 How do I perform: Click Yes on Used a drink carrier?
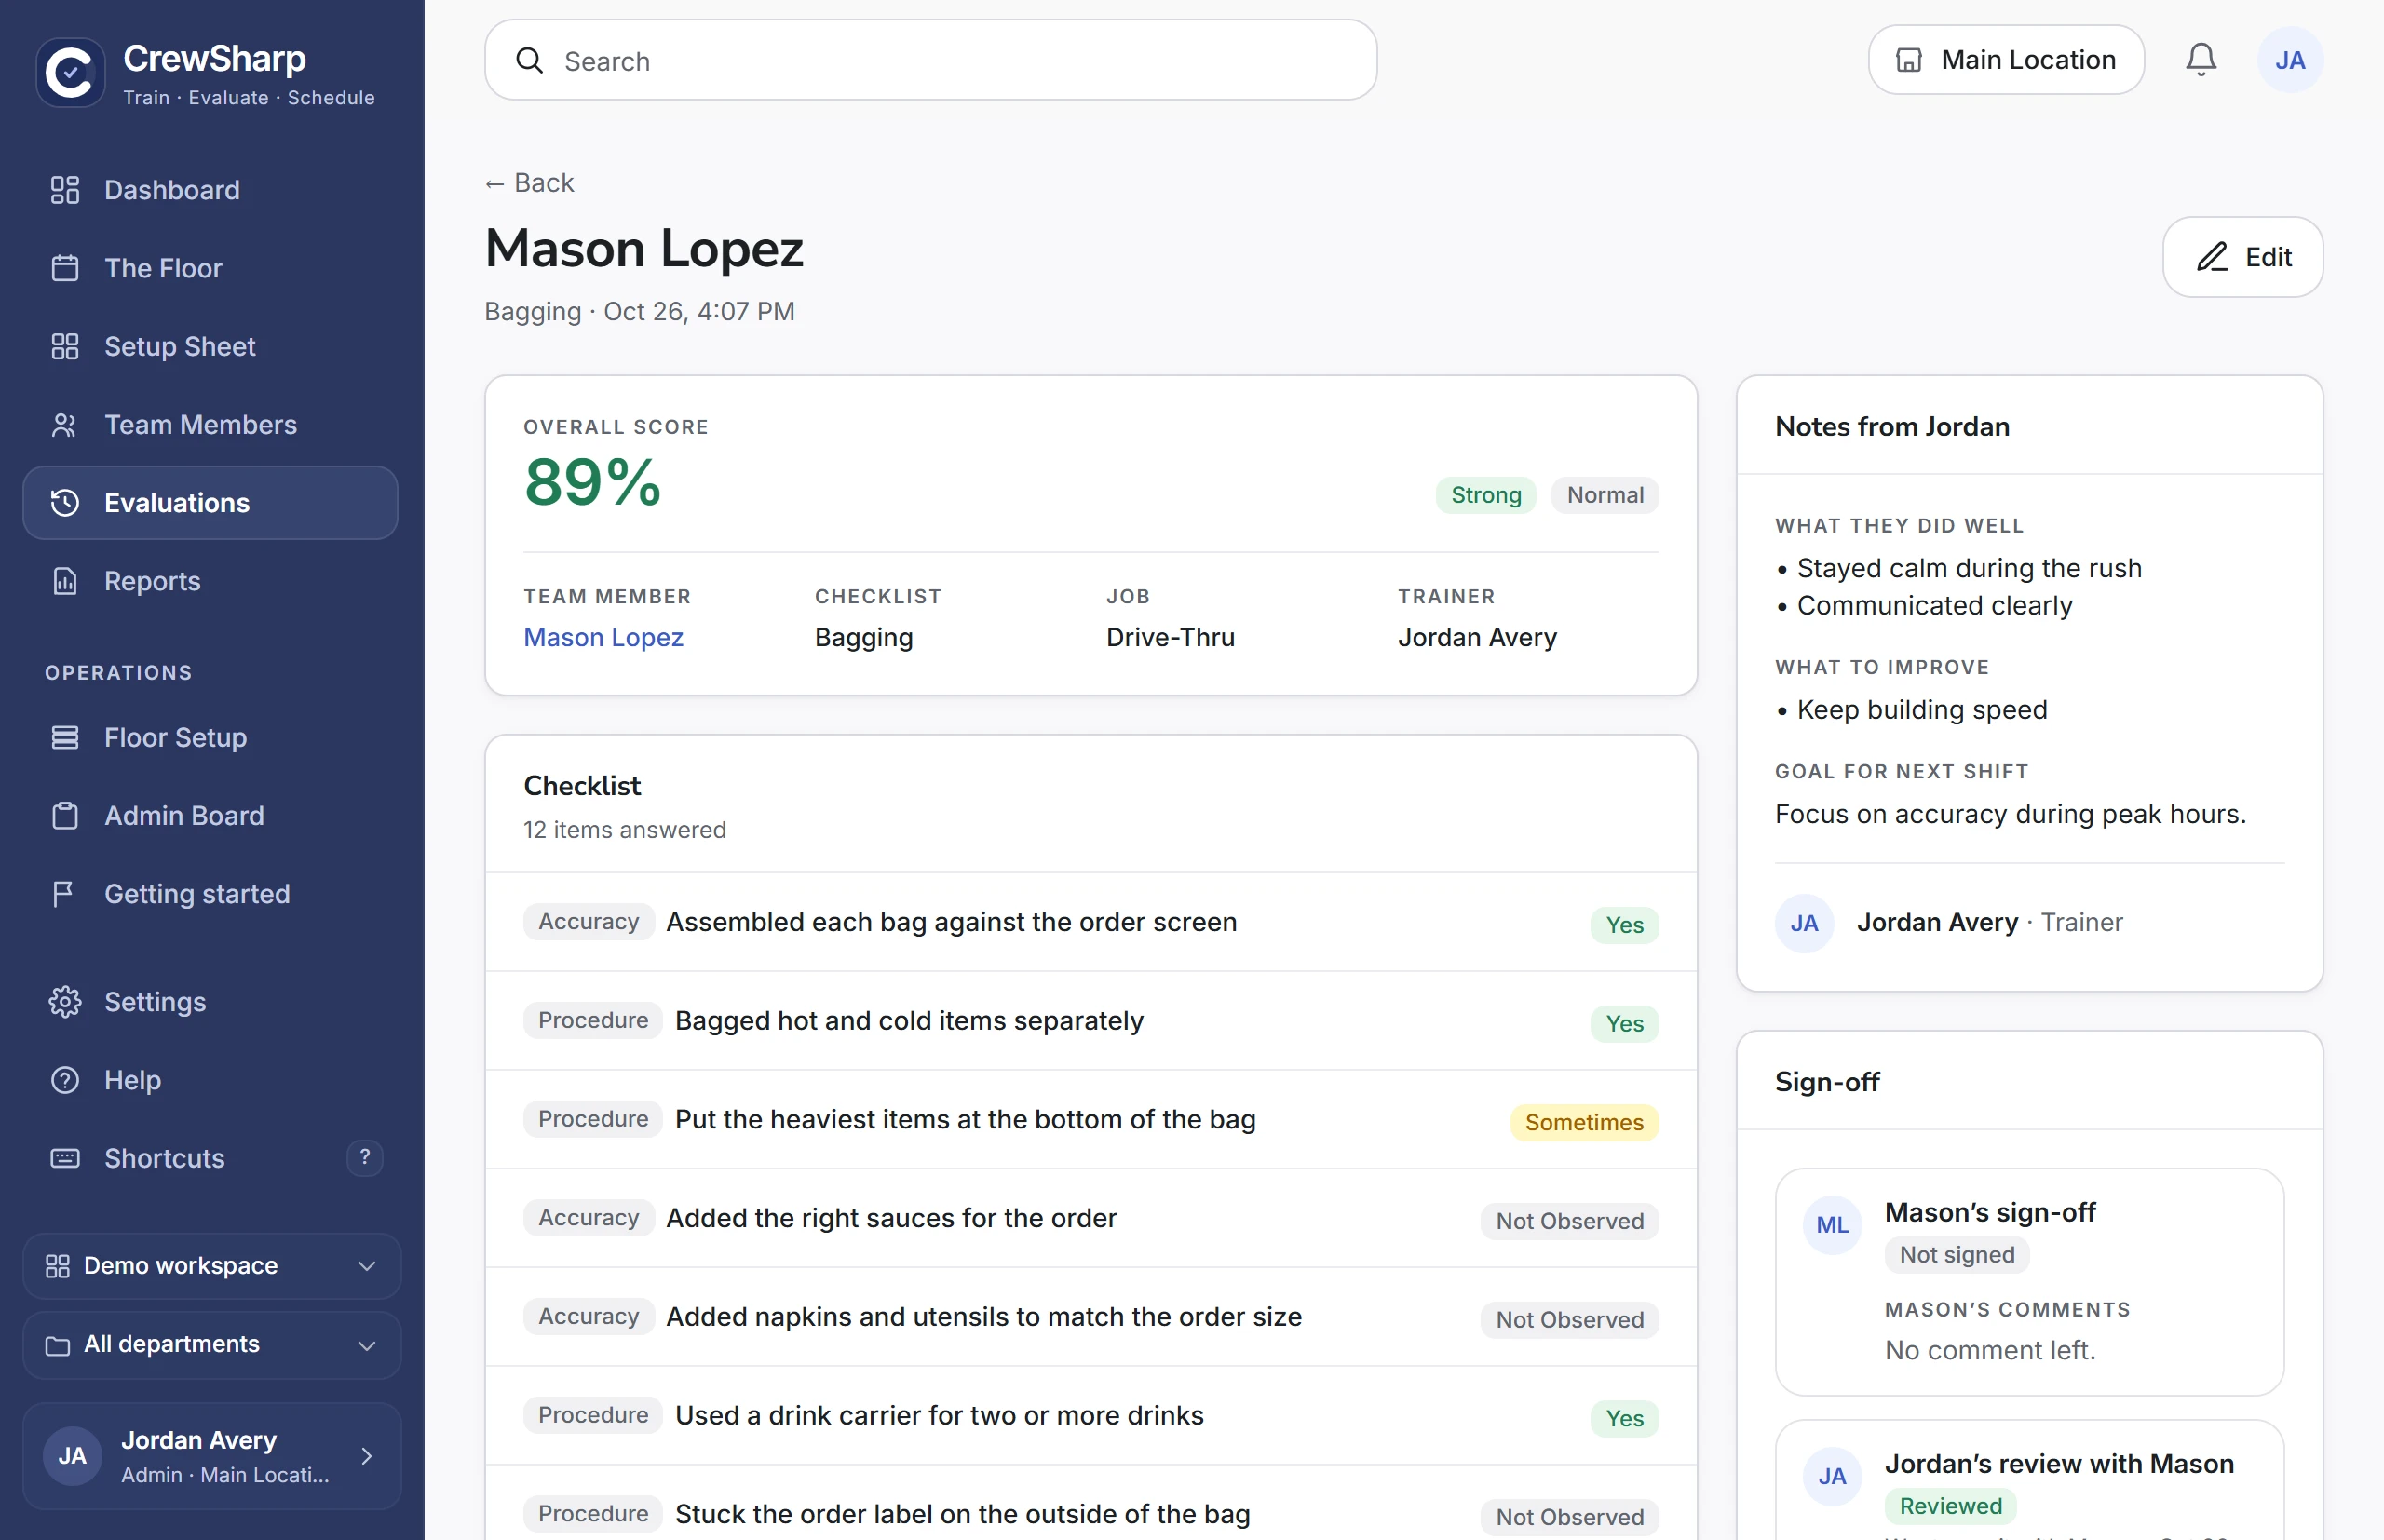tap(1625, 1418)
